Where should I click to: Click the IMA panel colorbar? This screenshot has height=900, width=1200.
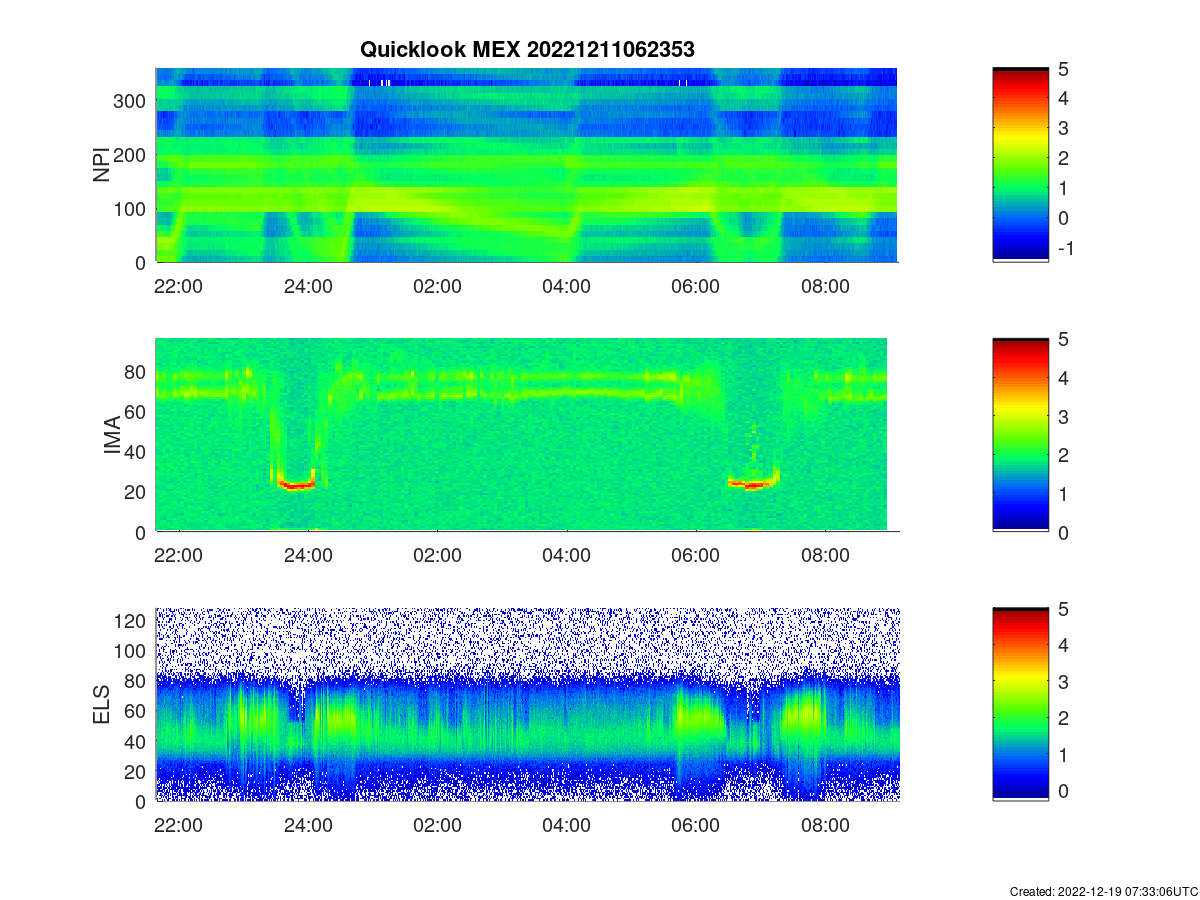click(1020, 435)
